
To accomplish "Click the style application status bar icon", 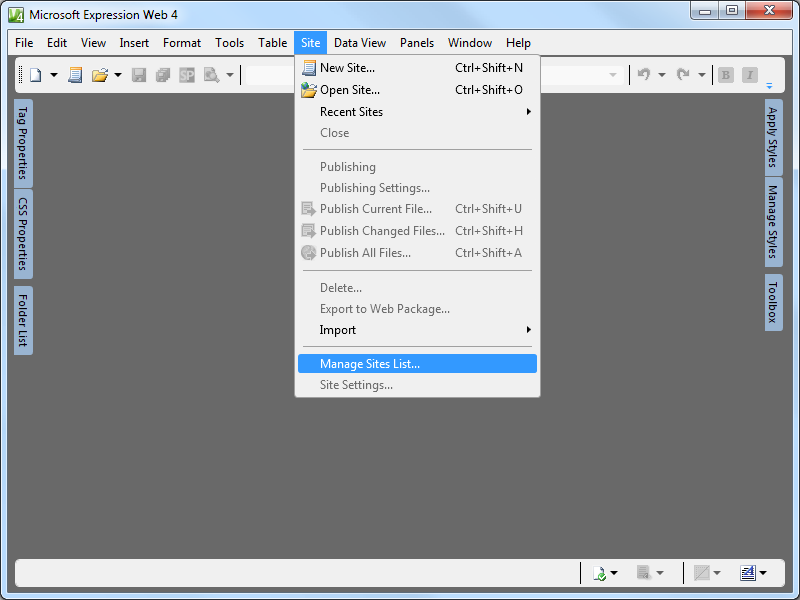I will (x=748, y=573).
